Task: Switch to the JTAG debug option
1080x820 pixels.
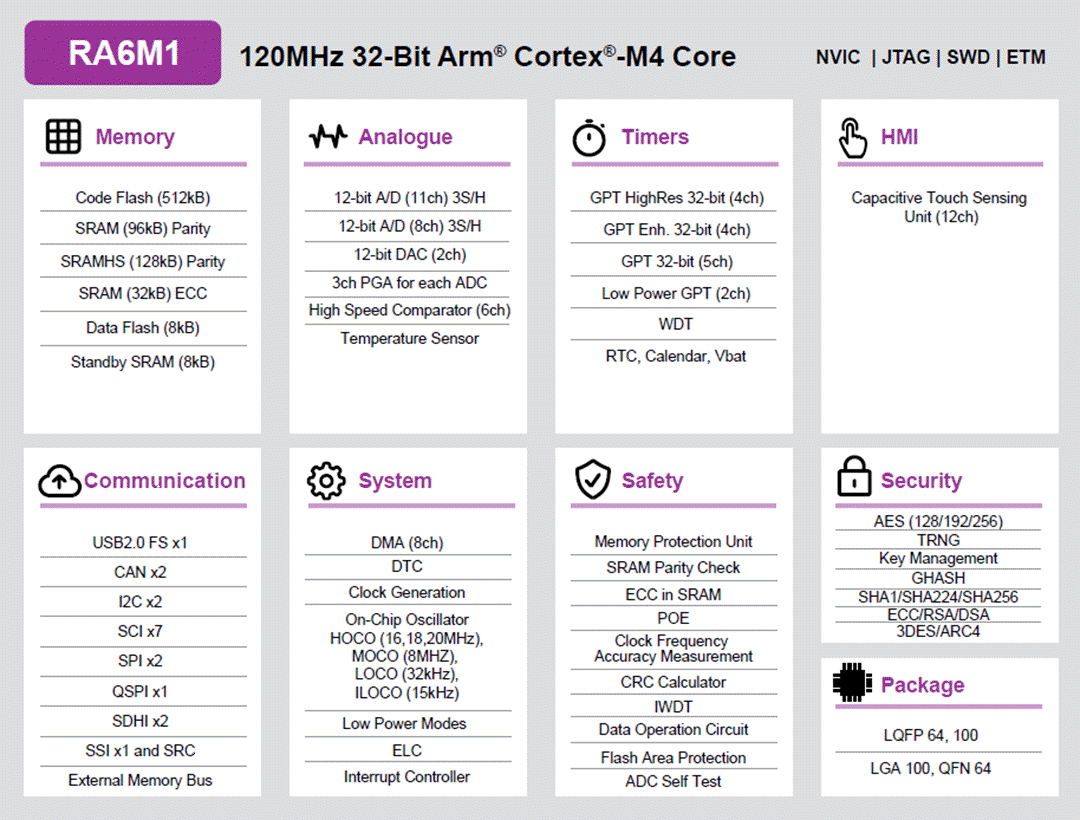Action: (x=906, y=58)
